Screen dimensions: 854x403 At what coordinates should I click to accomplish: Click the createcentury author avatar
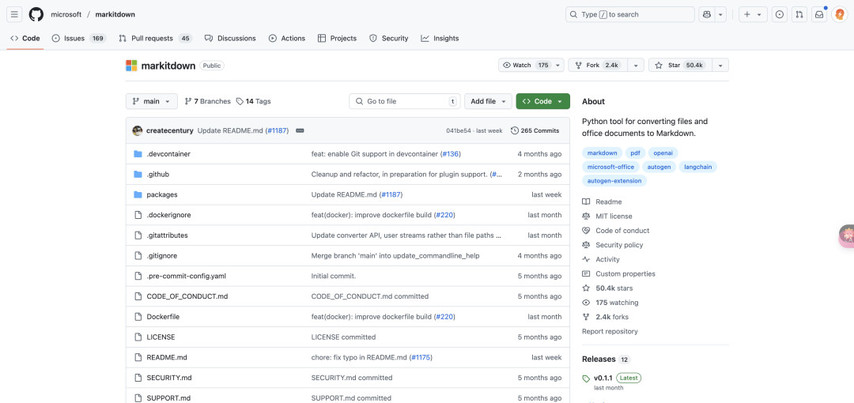coord(137,131)
